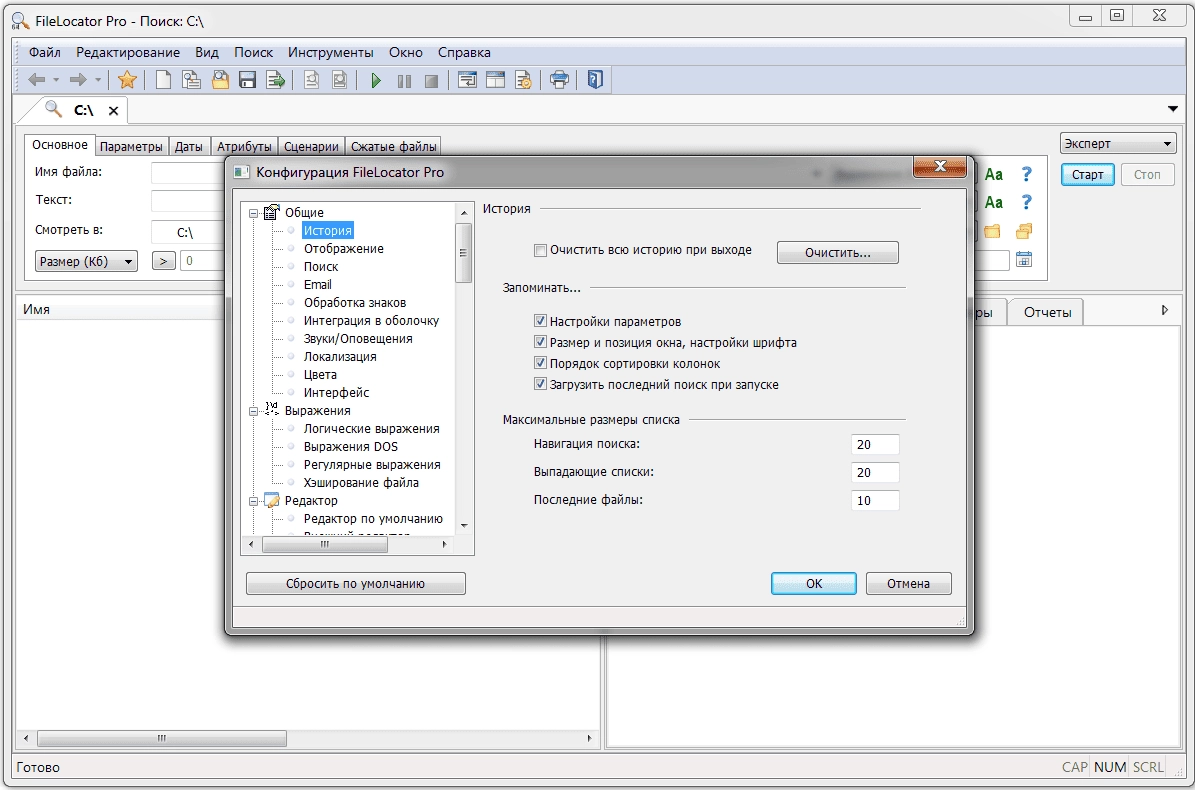Image resolution: width=1195 pixels, height=790 pixels.
Task: Collapse the 'Общие' tree node
Action: [x=253, y=213]
